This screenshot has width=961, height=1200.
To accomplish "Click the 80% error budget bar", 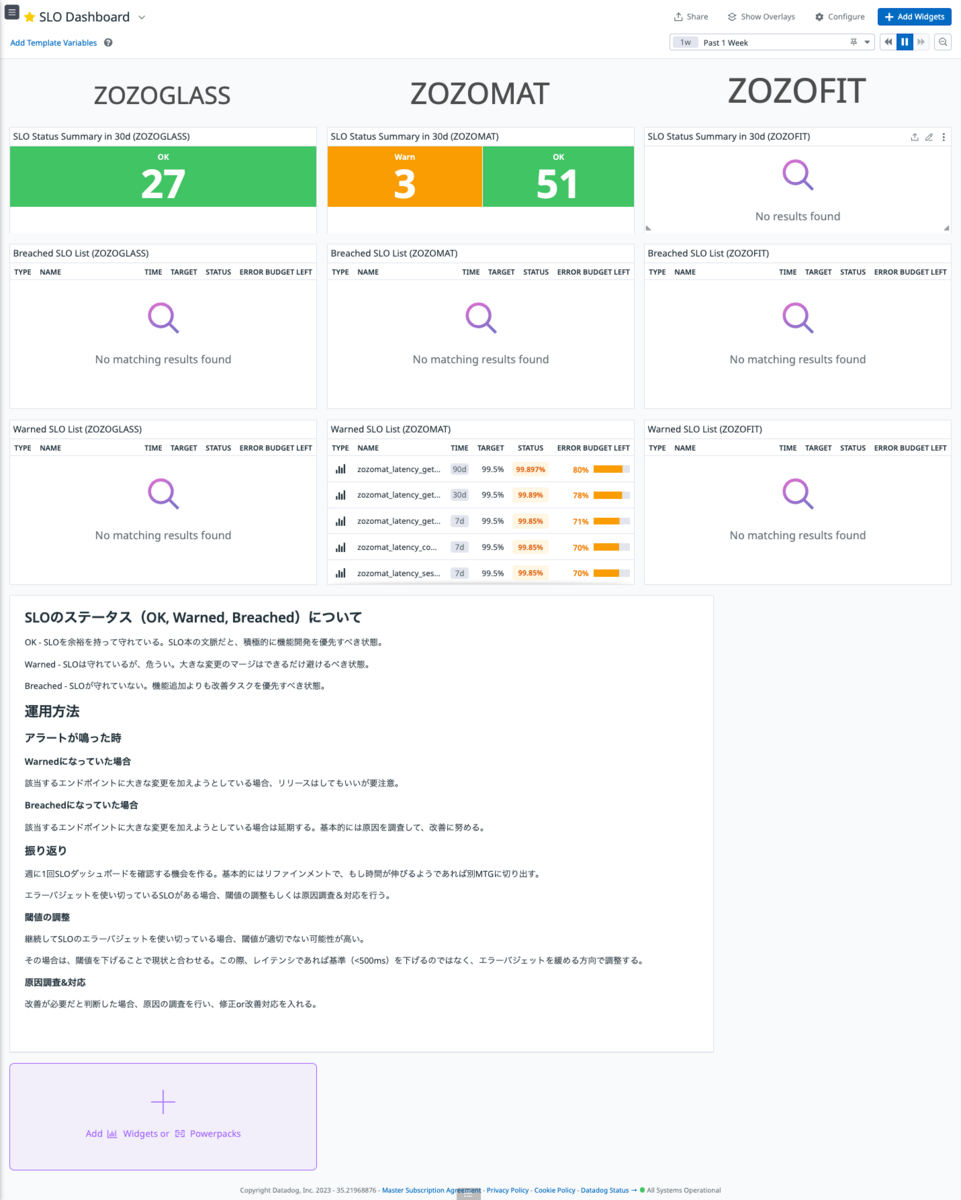I will [x=611, y=469].
